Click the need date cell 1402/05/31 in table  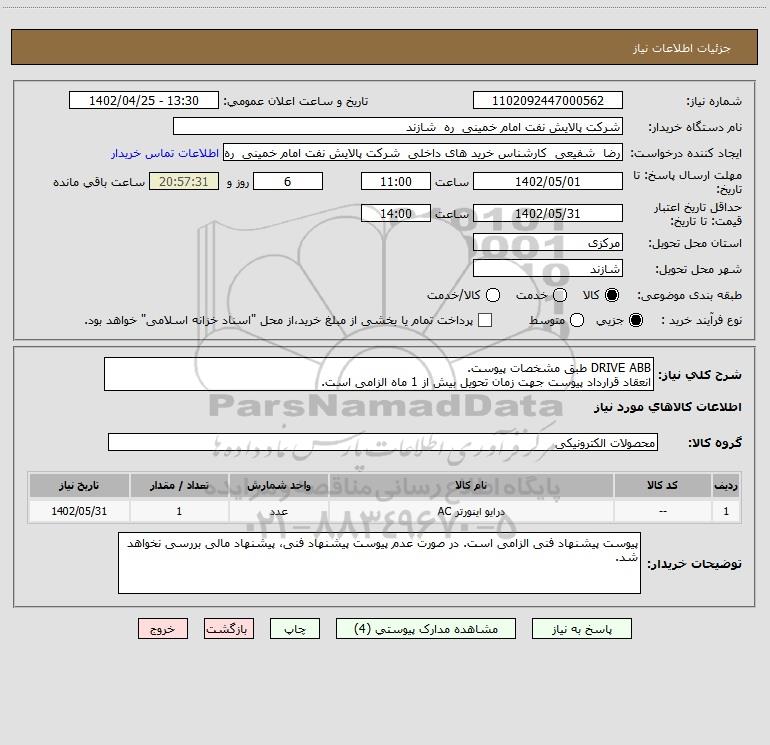(x=79, y=511)
